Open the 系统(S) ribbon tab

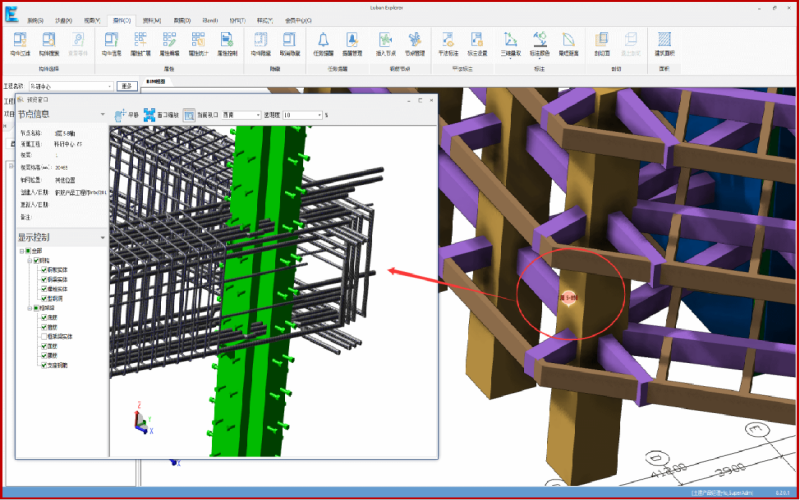[x=35, y=21]
